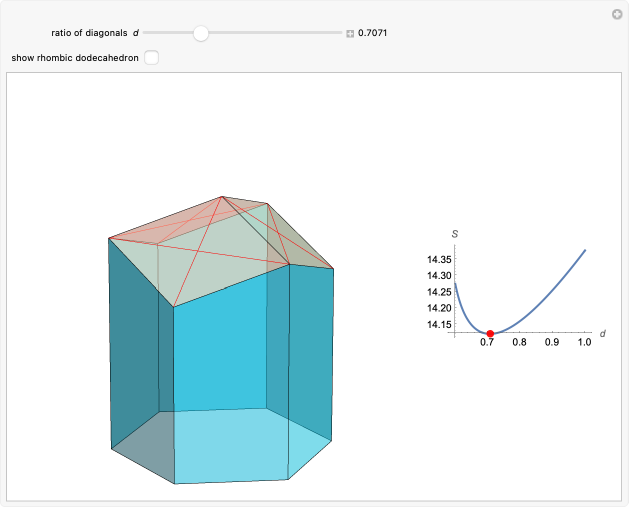Expand slider controls via plus icon beside 0.7071
Screen dimensions: 629x508
[x=350, y=33]
